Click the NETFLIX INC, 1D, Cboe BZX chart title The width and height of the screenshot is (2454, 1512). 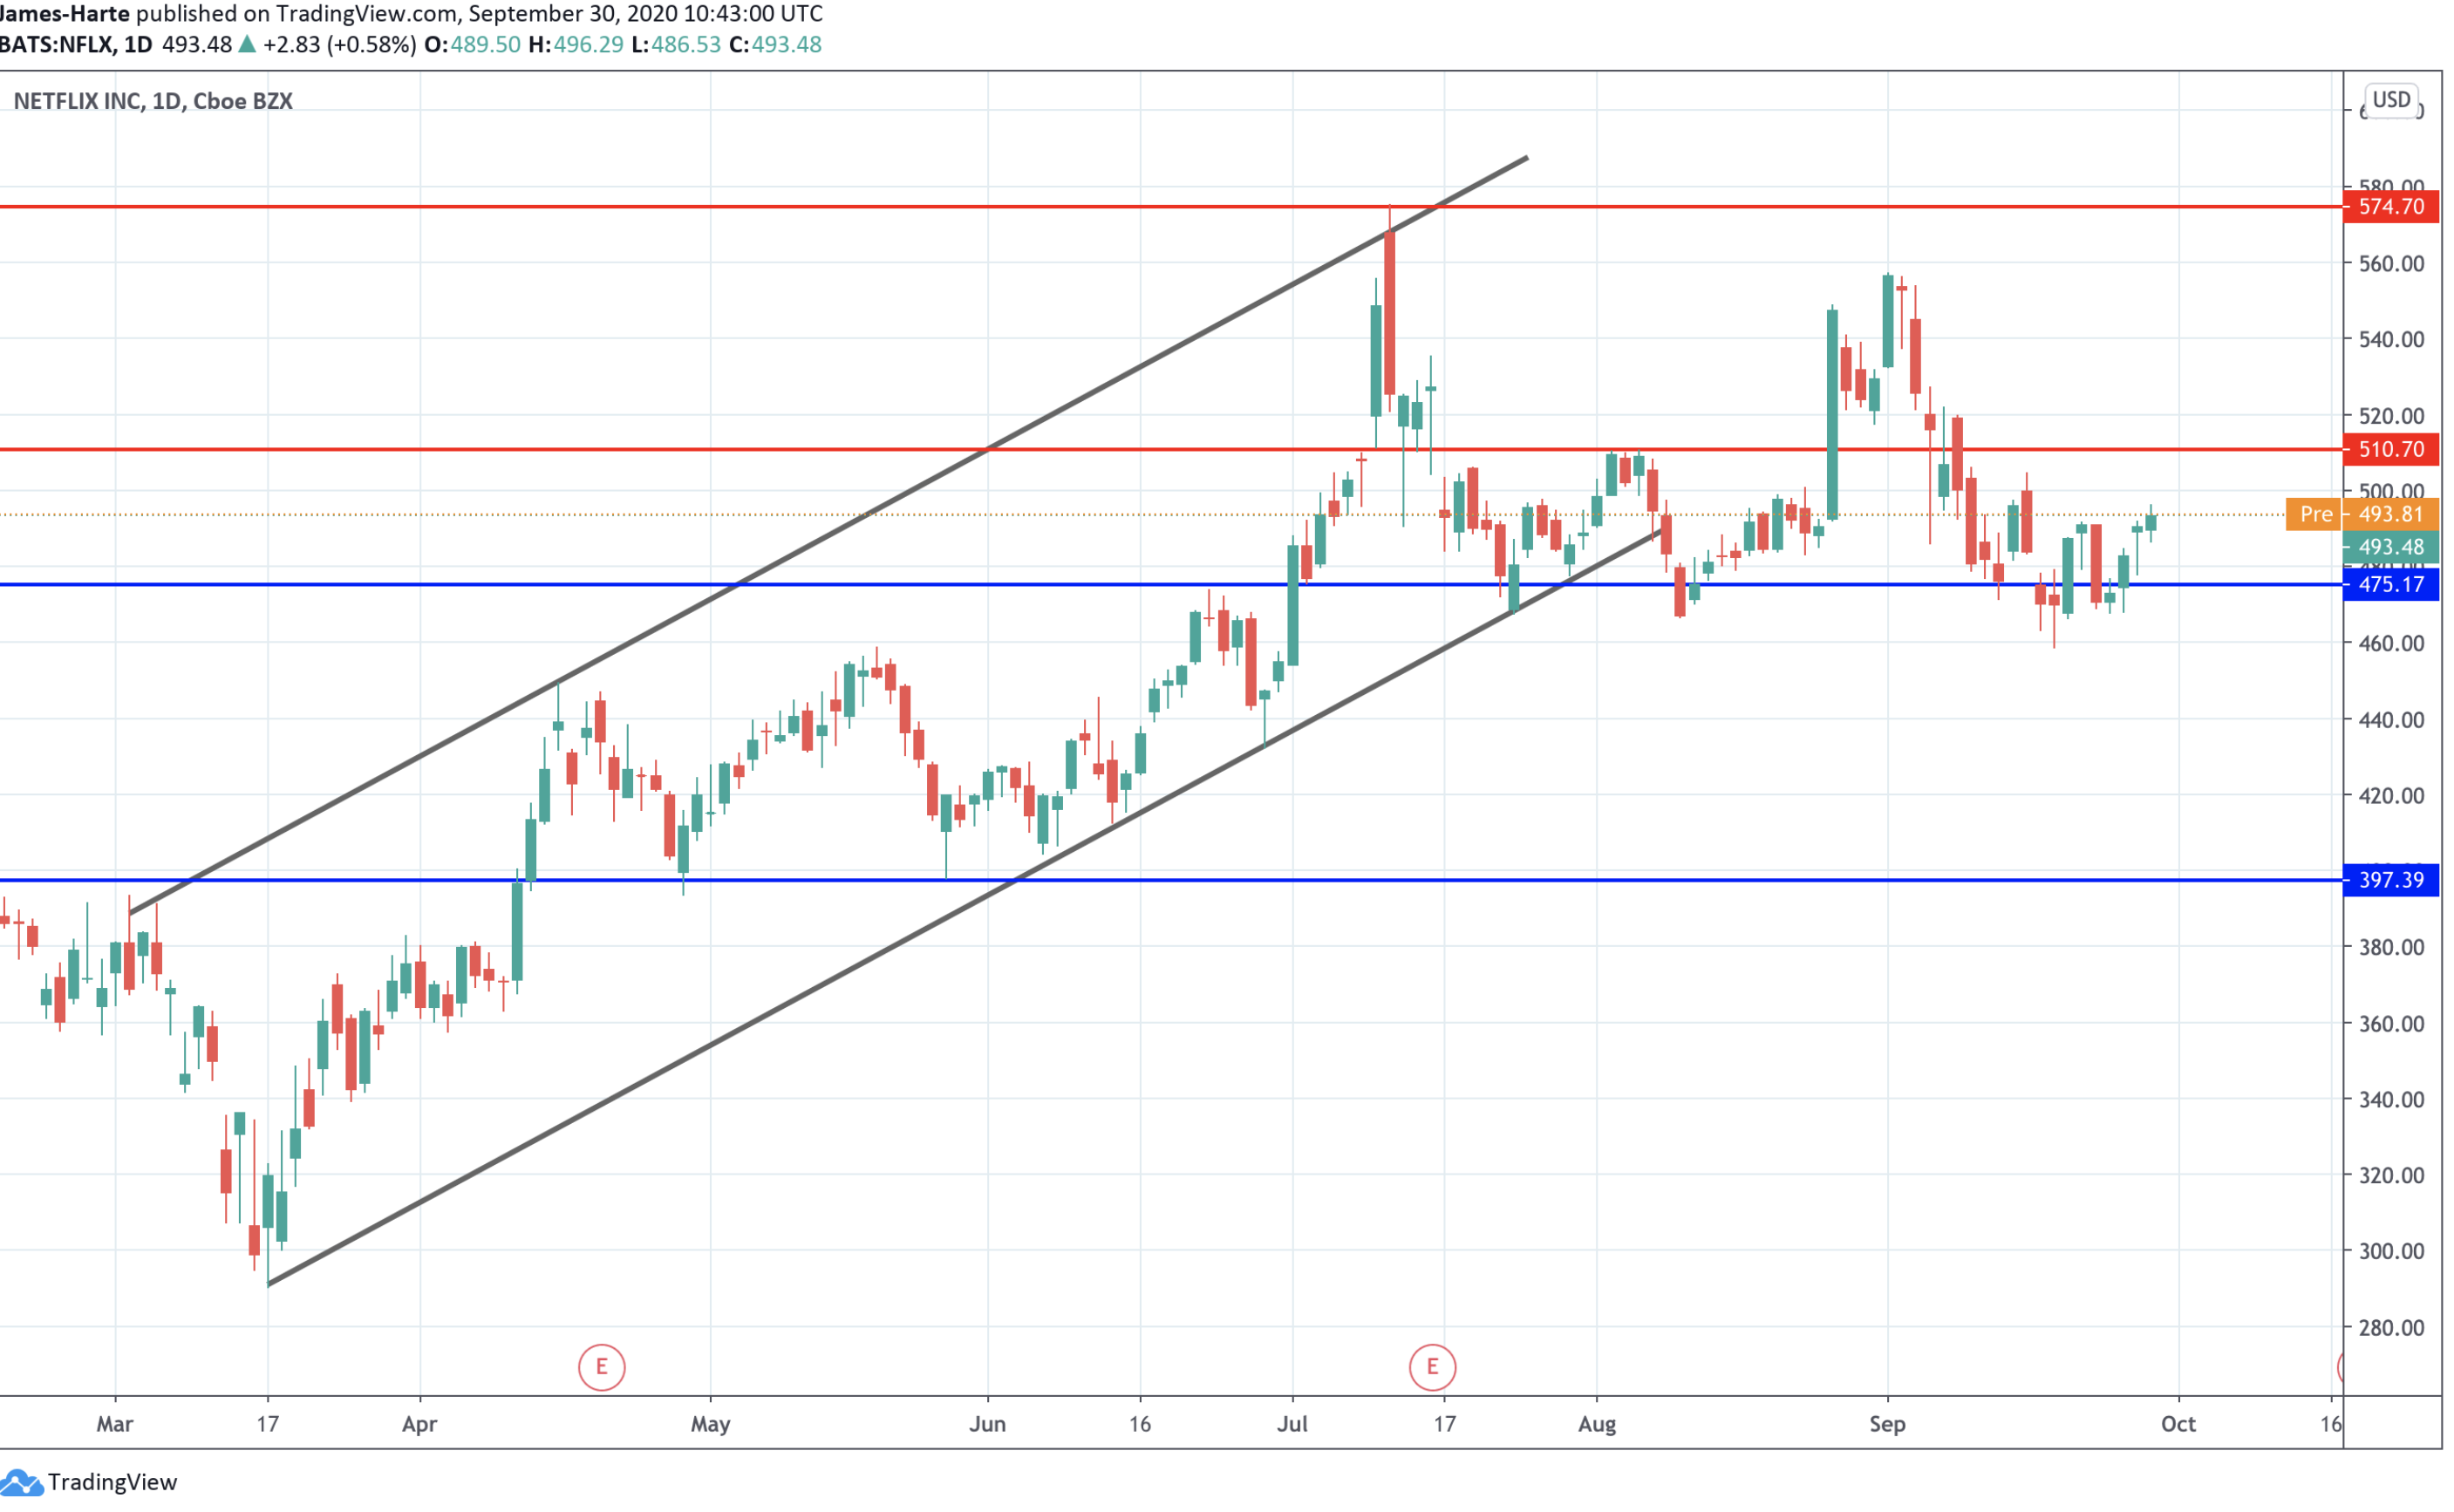point(153,102)
